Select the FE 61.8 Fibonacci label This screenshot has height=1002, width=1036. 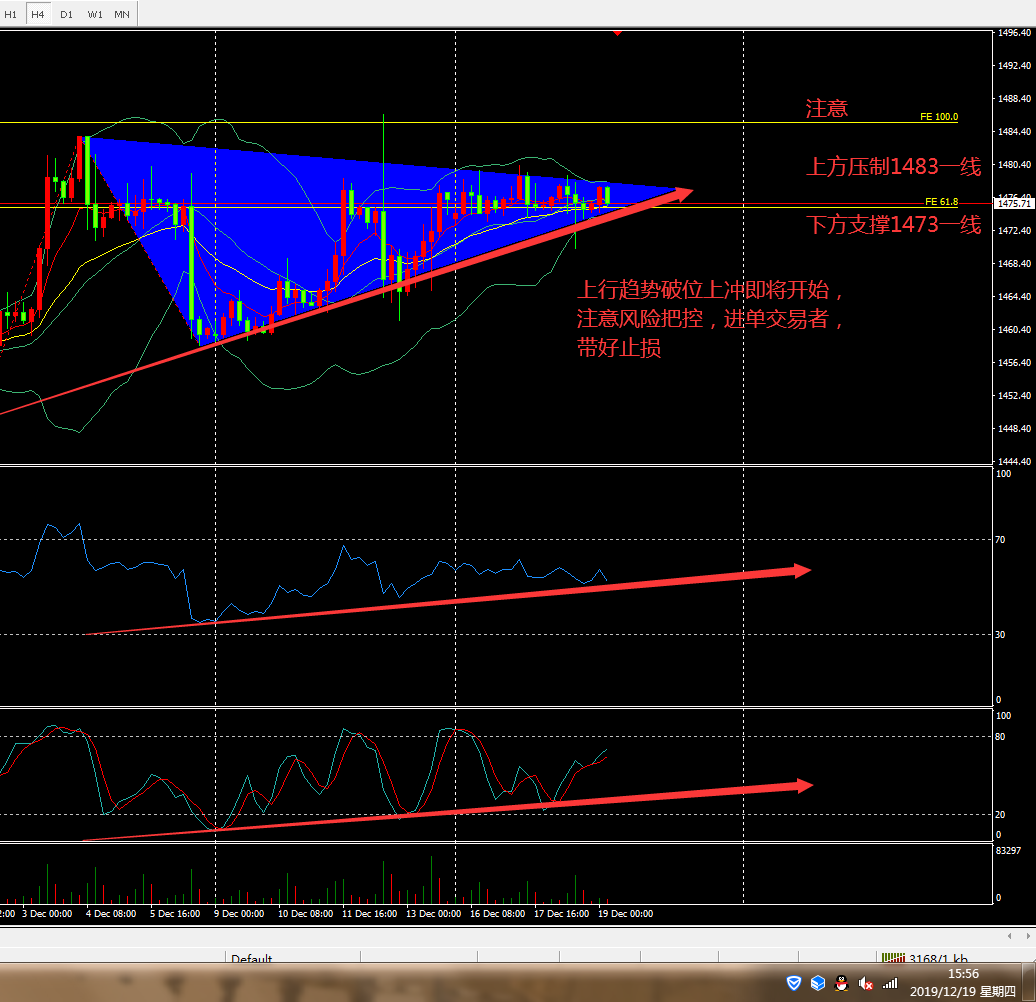point(942,201)
